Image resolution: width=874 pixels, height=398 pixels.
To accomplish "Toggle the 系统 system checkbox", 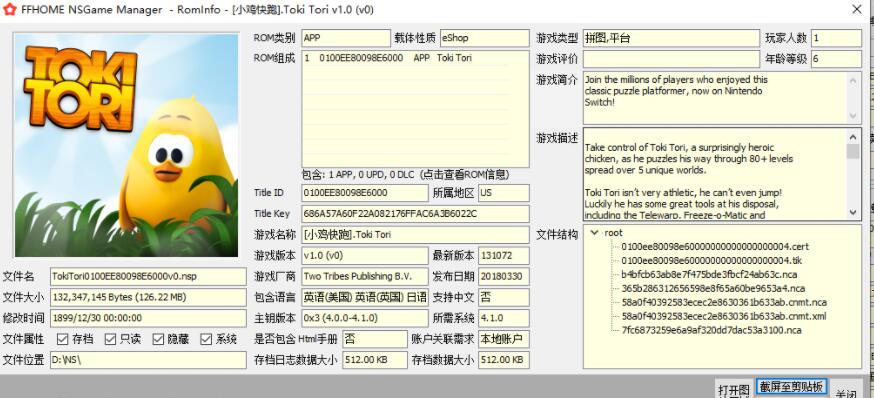I will (207, 339).
